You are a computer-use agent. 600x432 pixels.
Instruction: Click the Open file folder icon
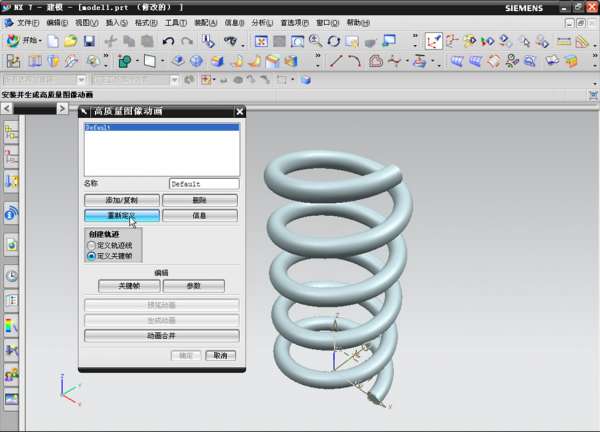[70, 42]
